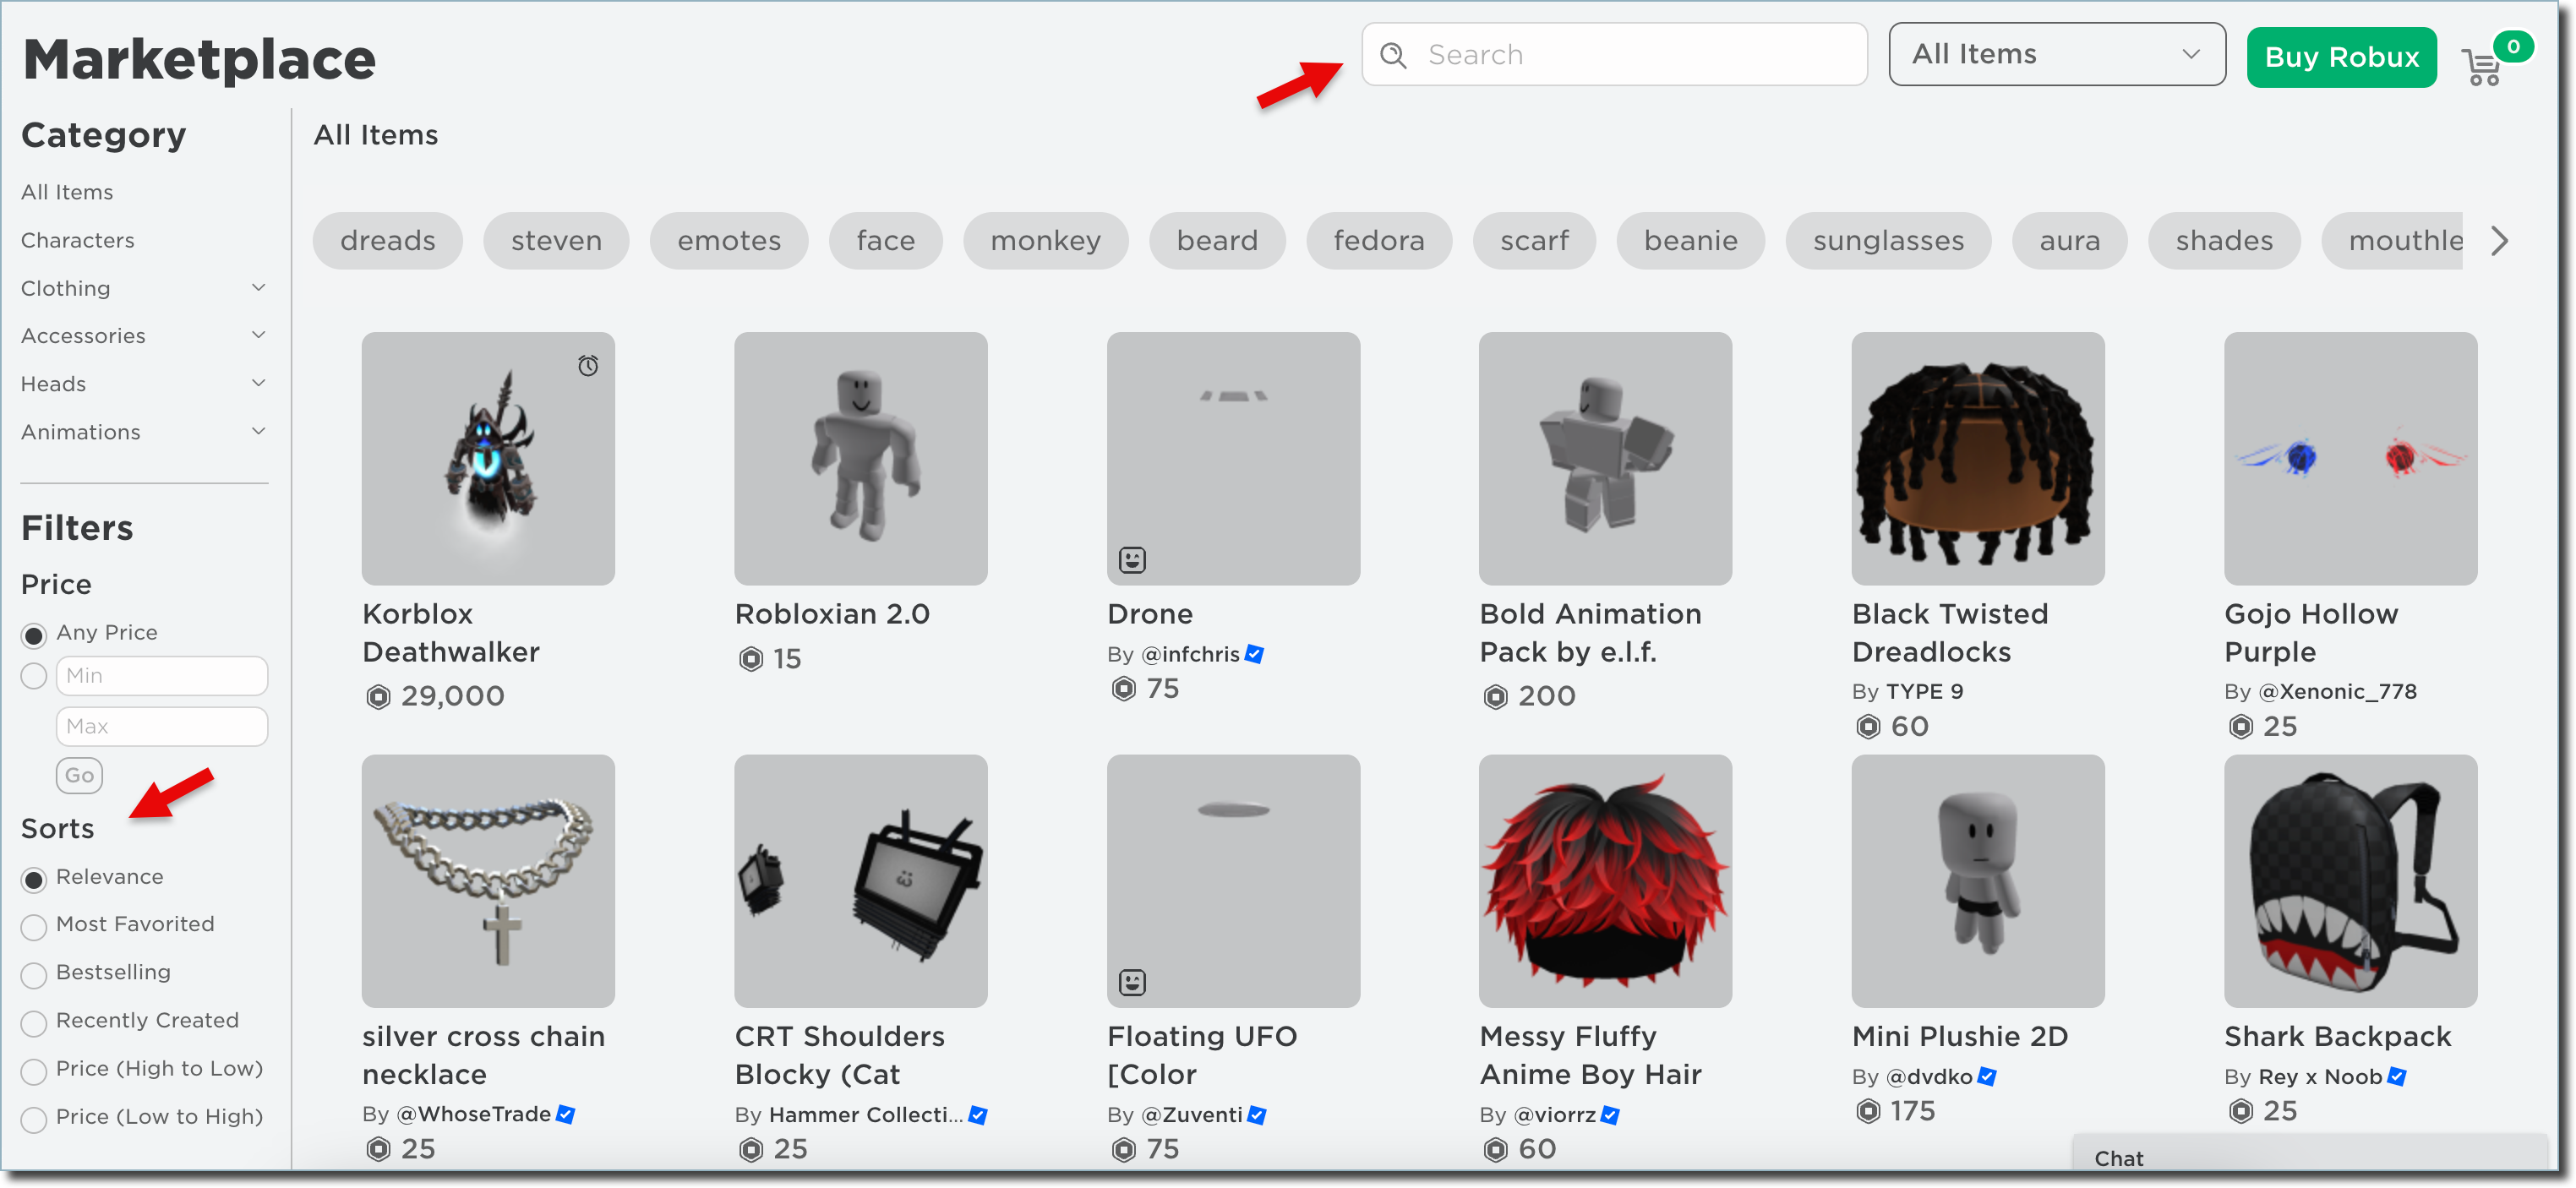Image resolution: width=2576 pixels, height=1188 pixels.
Task: Click verified badge next to Rey x Noob
Action: click(x=2397, y=1076)
